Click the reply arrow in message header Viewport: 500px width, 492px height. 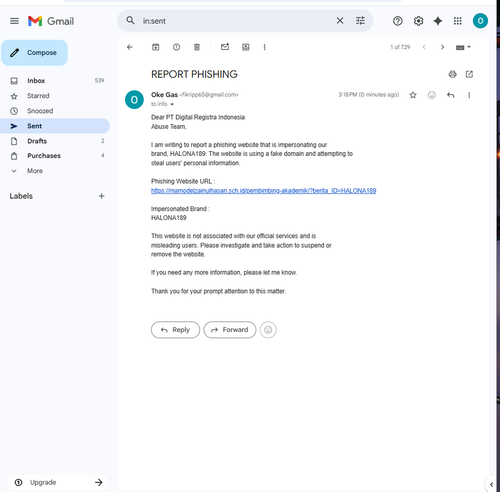click(x=450, y=95)
